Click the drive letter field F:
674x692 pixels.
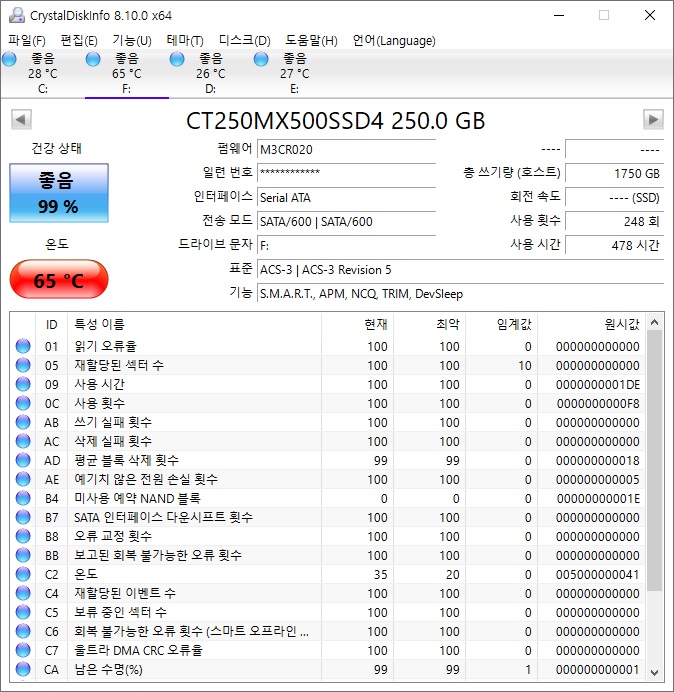click(346, 245)
